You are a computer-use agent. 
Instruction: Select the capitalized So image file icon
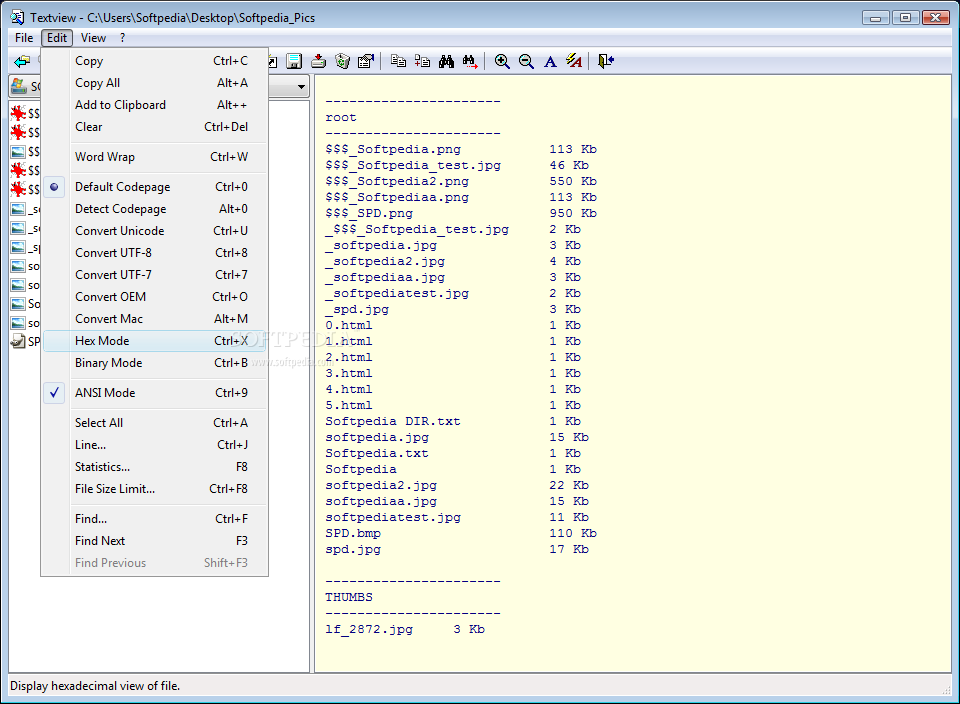point(18,304)
